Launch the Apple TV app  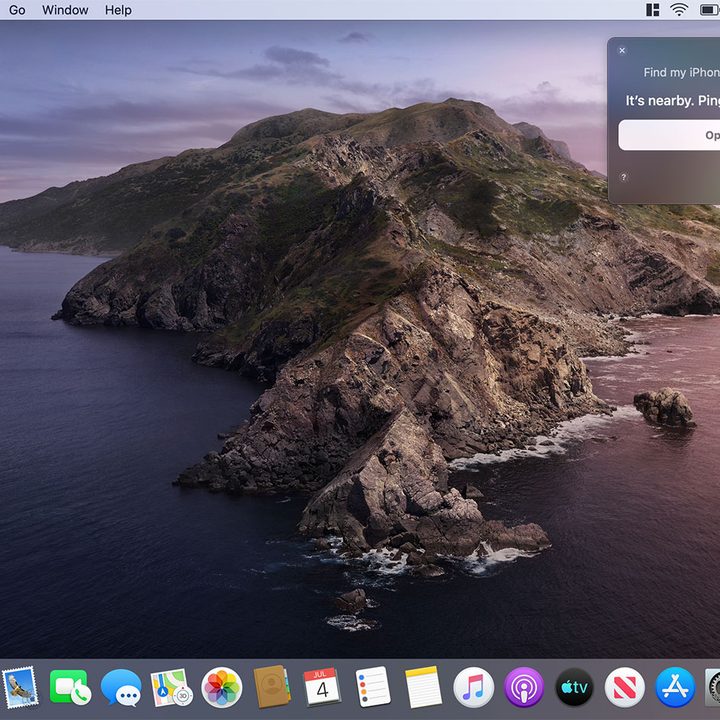574,687
